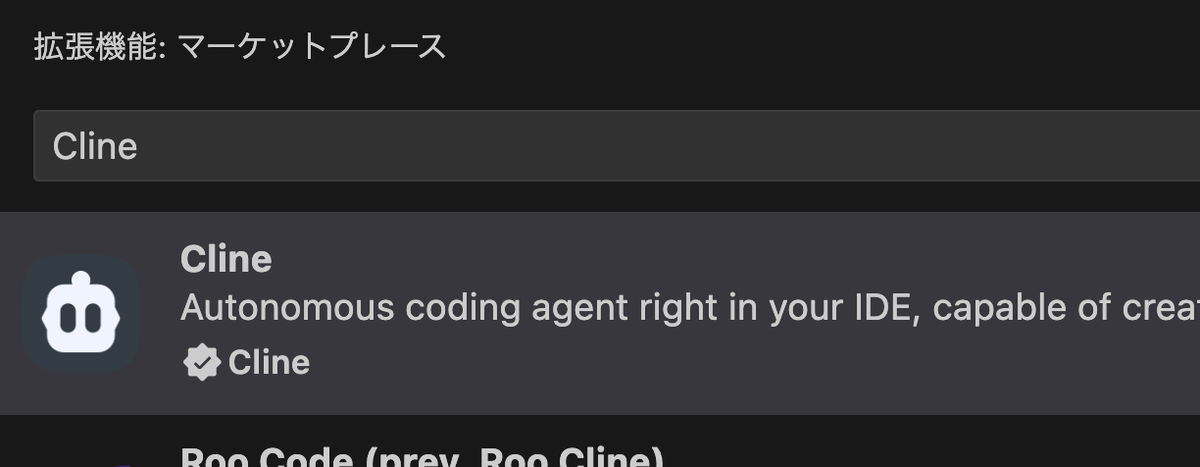Focus the extension search box containing Cline
Image resolution: width=1200 pixels, height=467 pixels.
[616, 146]
